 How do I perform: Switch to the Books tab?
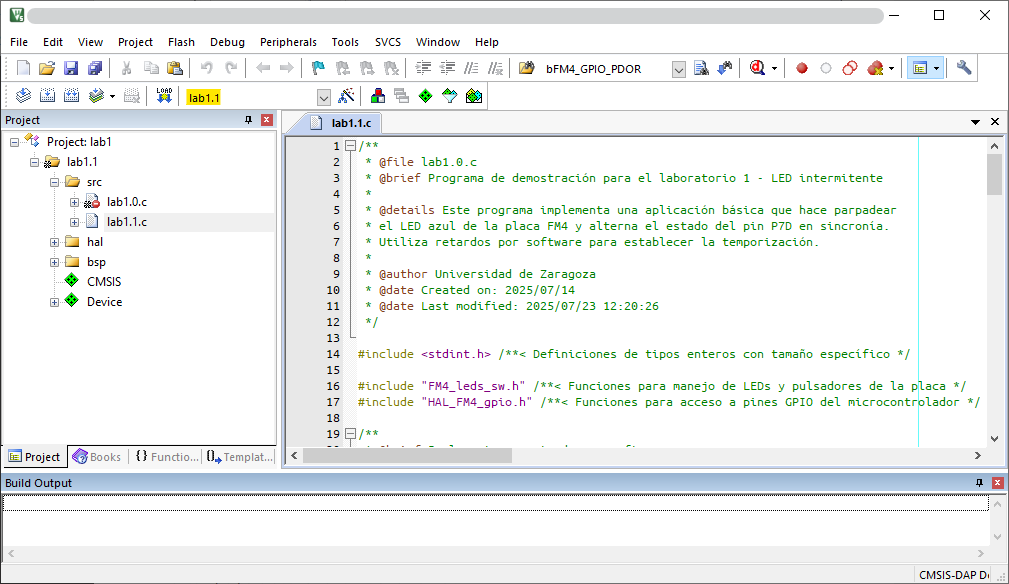pyautogui.click(x=97, y=457)
